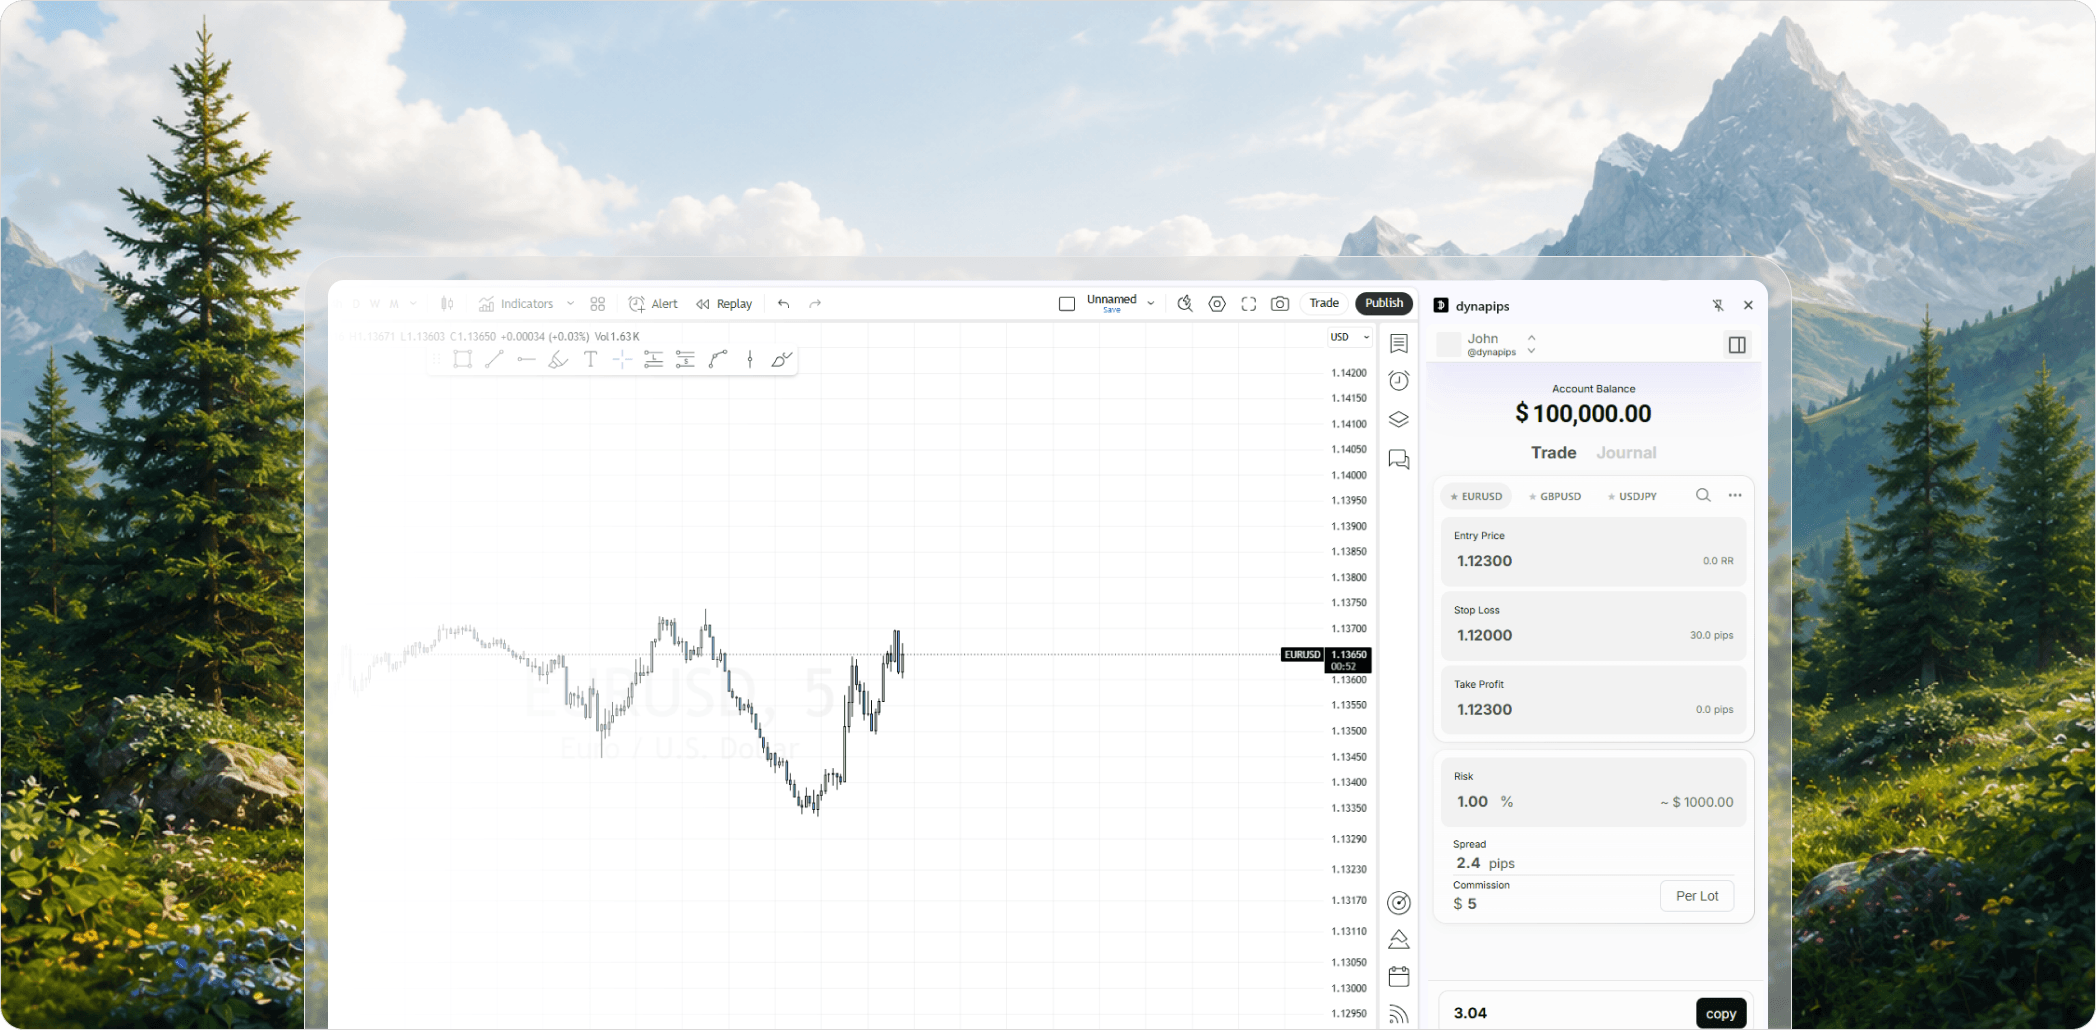Toggle fullscreen mode
2096x1030 pixels.
1249,304
